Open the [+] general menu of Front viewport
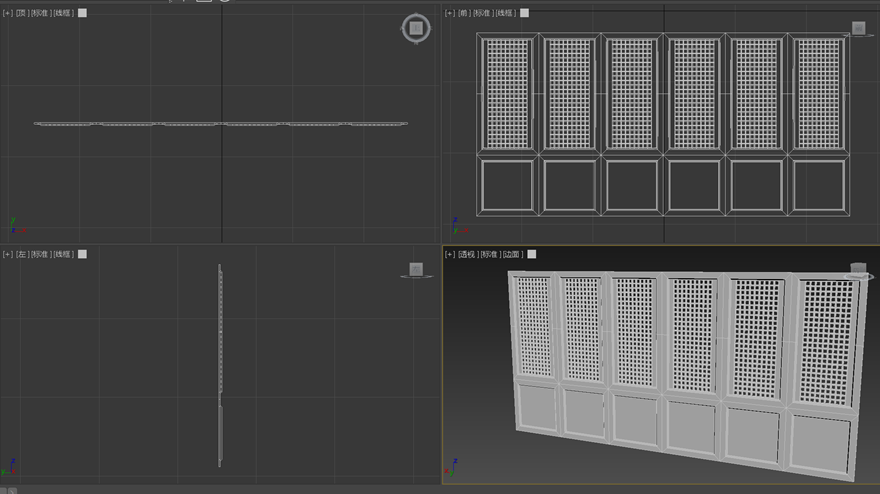 449,13
